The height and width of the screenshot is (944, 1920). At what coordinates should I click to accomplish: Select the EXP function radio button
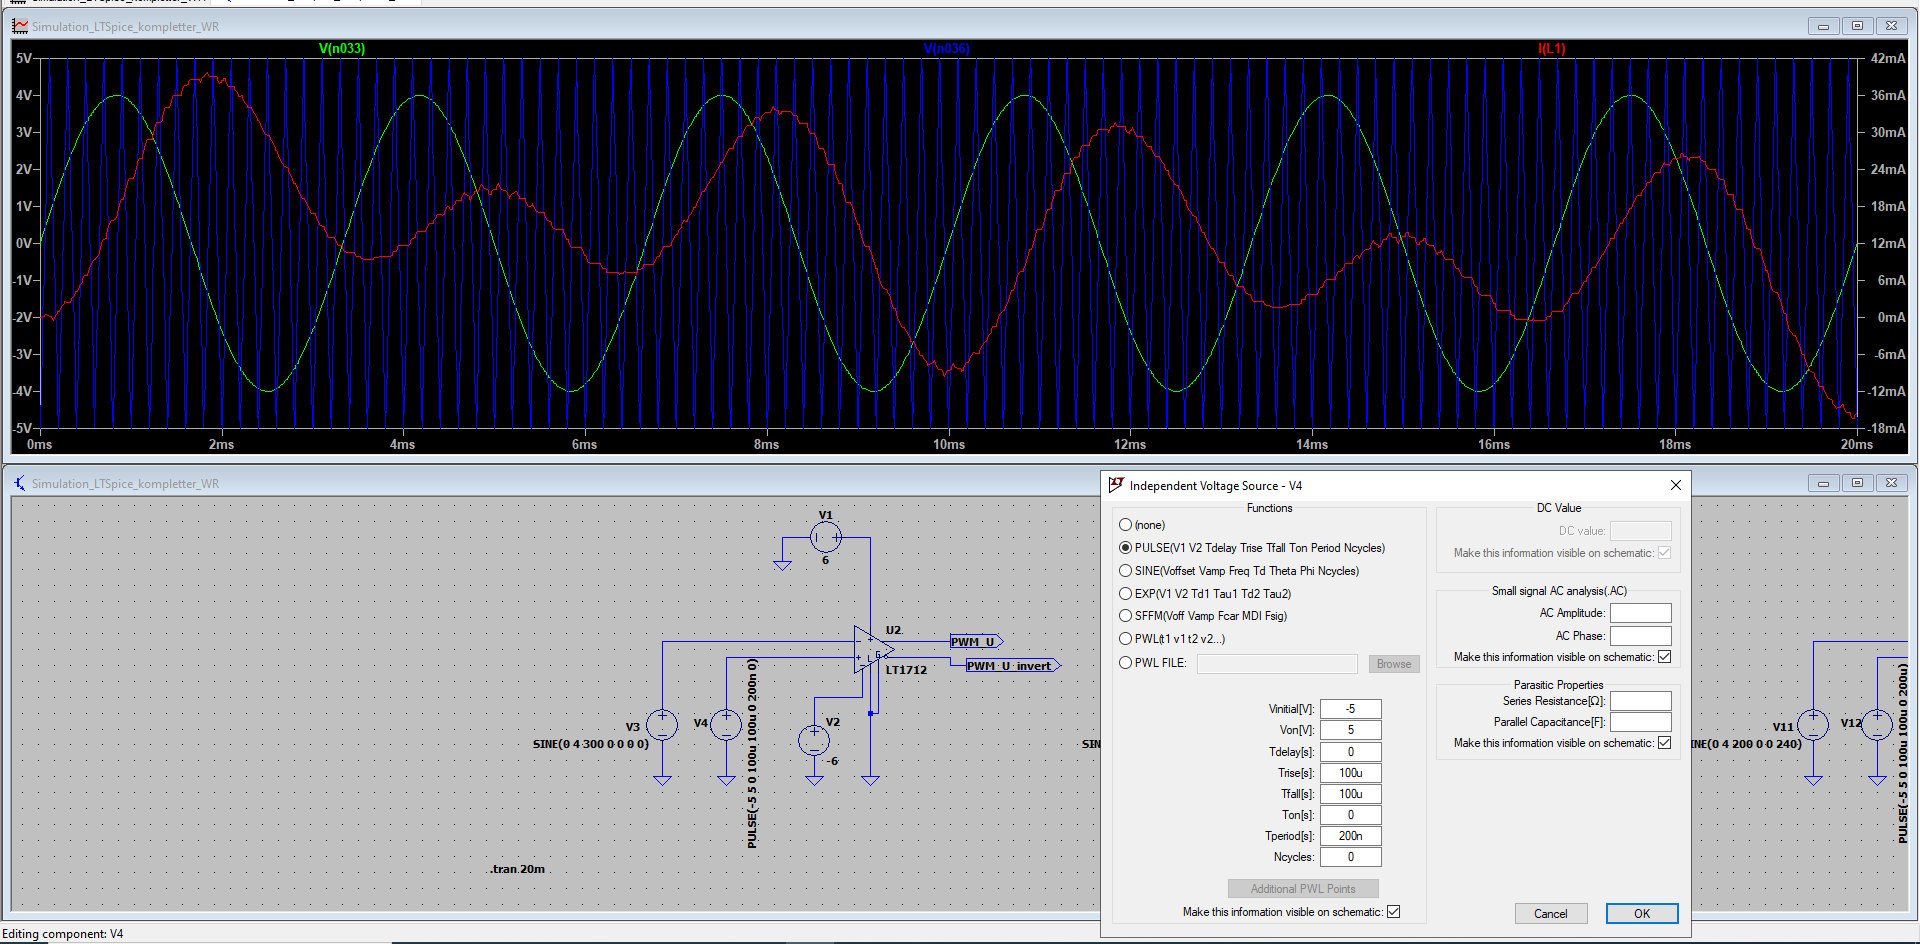[1125, 594]
